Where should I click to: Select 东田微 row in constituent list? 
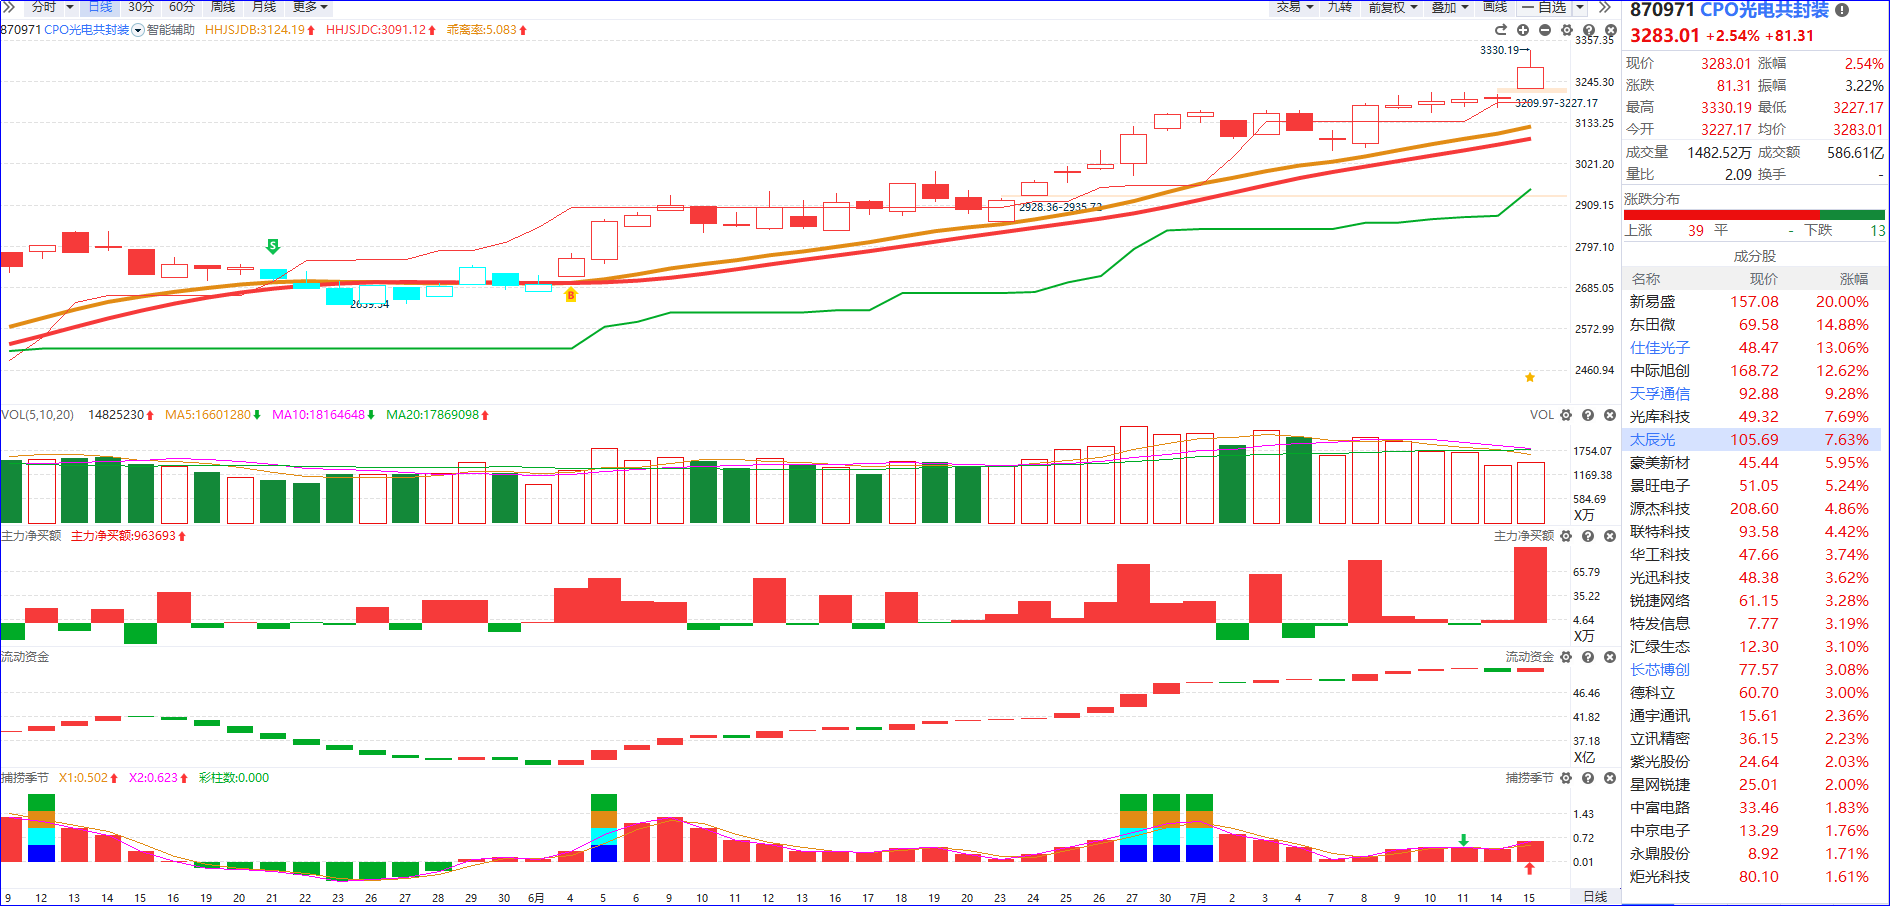click(1751, 325)
